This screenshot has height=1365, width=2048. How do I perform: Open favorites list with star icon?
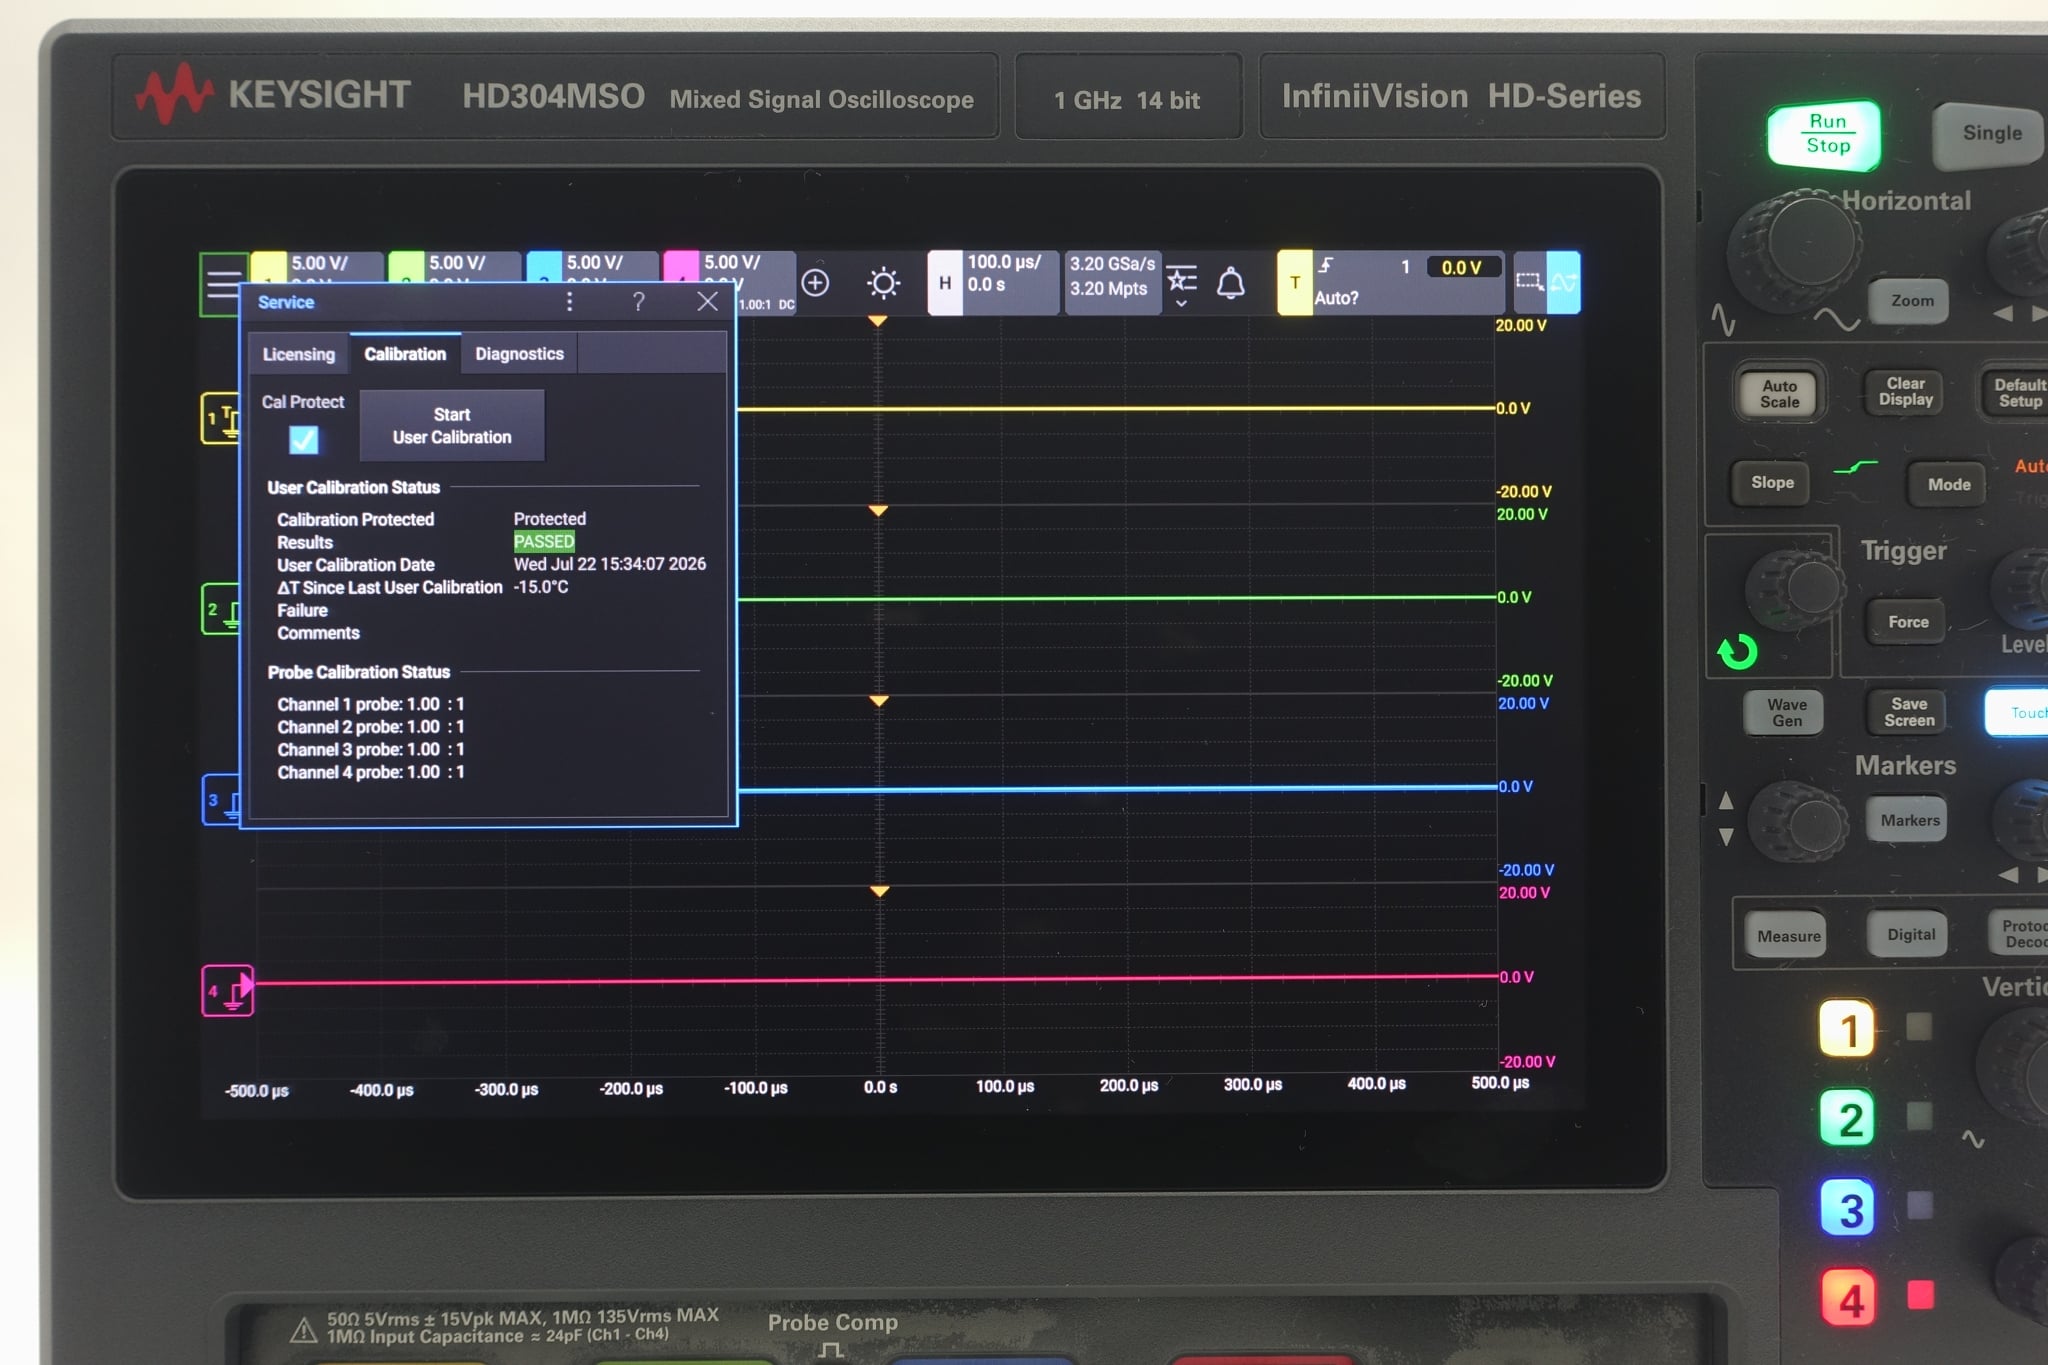point(1181,284)
